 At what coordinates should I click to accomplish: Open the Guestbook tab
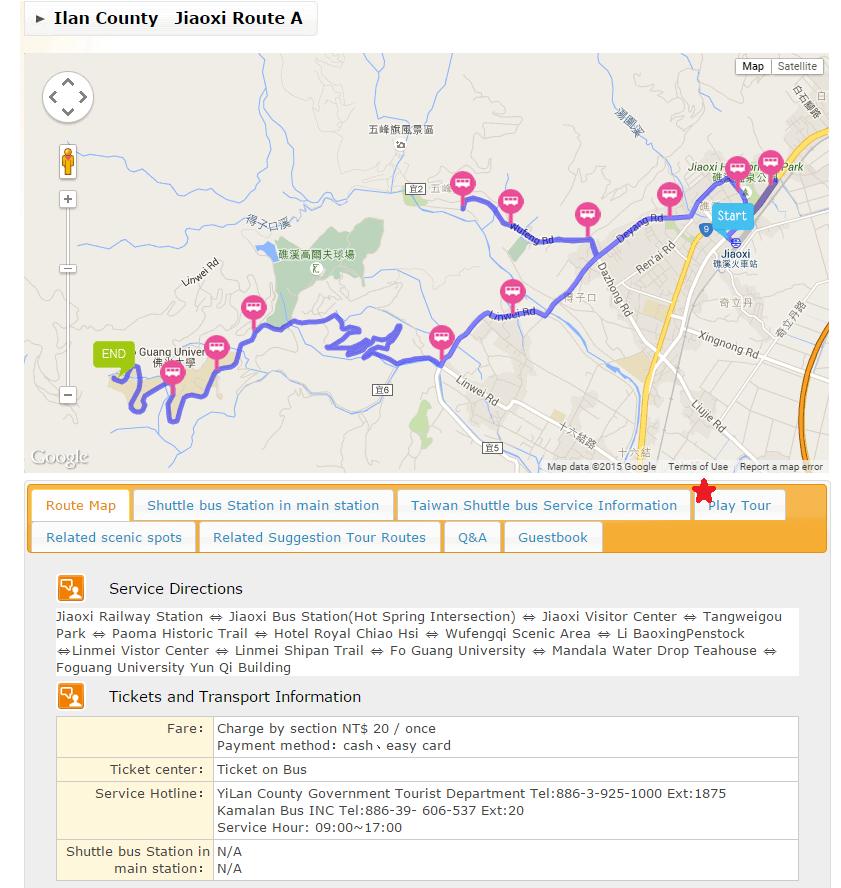[553, 537]
